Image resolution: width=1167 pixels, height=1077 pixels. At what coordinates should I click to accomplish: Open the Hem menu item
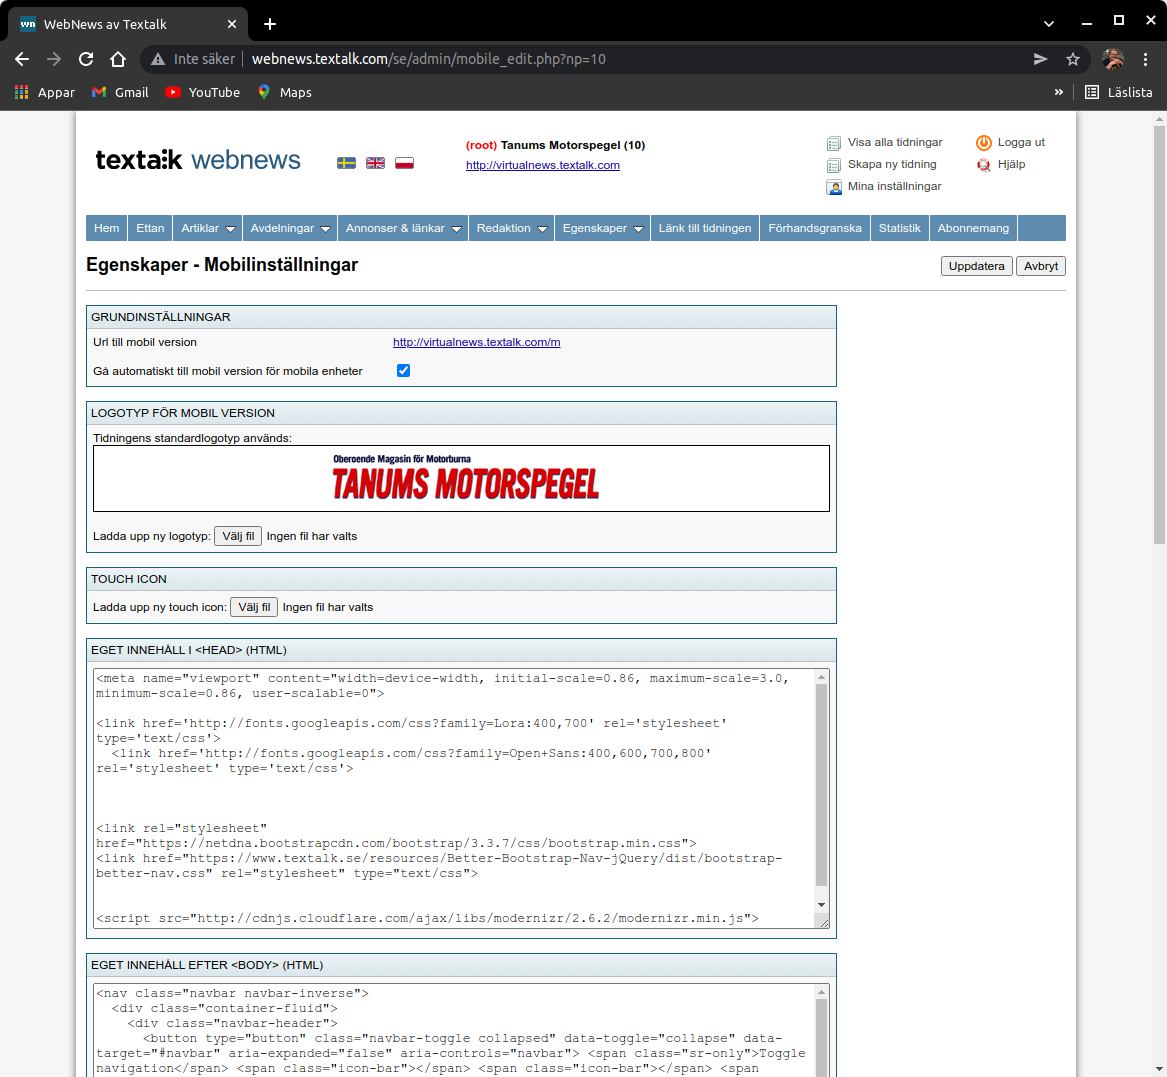click(106, 228)
